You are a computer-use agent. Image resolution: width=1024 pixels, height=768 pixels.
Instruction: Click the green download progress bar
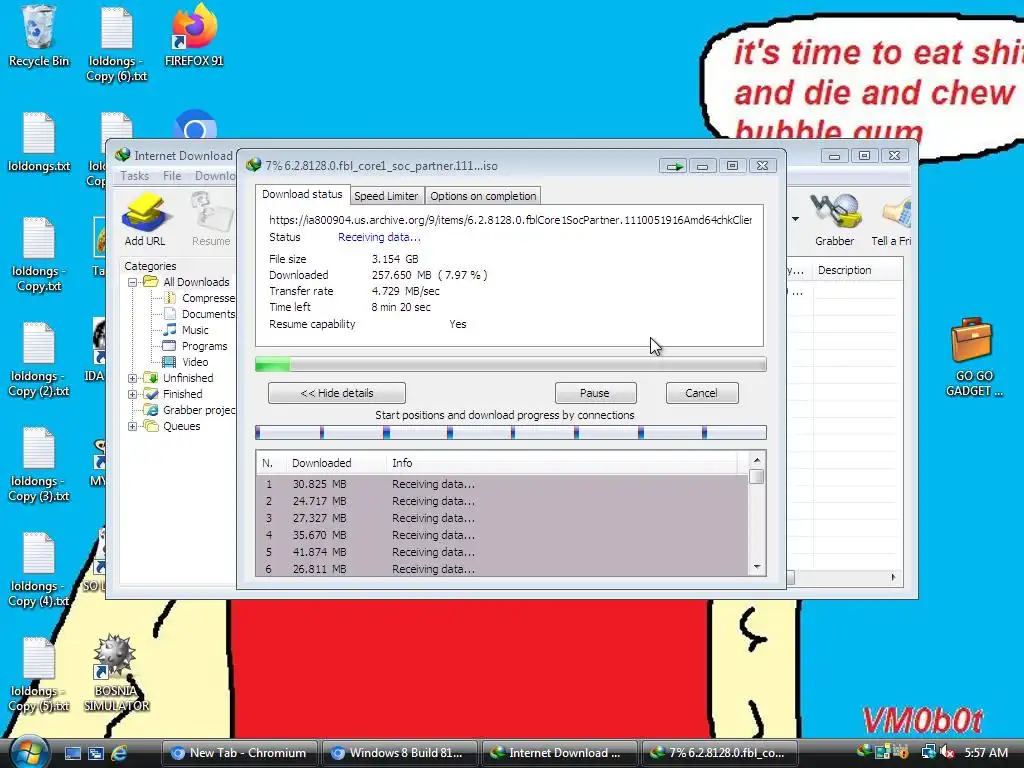coord(511,364)
